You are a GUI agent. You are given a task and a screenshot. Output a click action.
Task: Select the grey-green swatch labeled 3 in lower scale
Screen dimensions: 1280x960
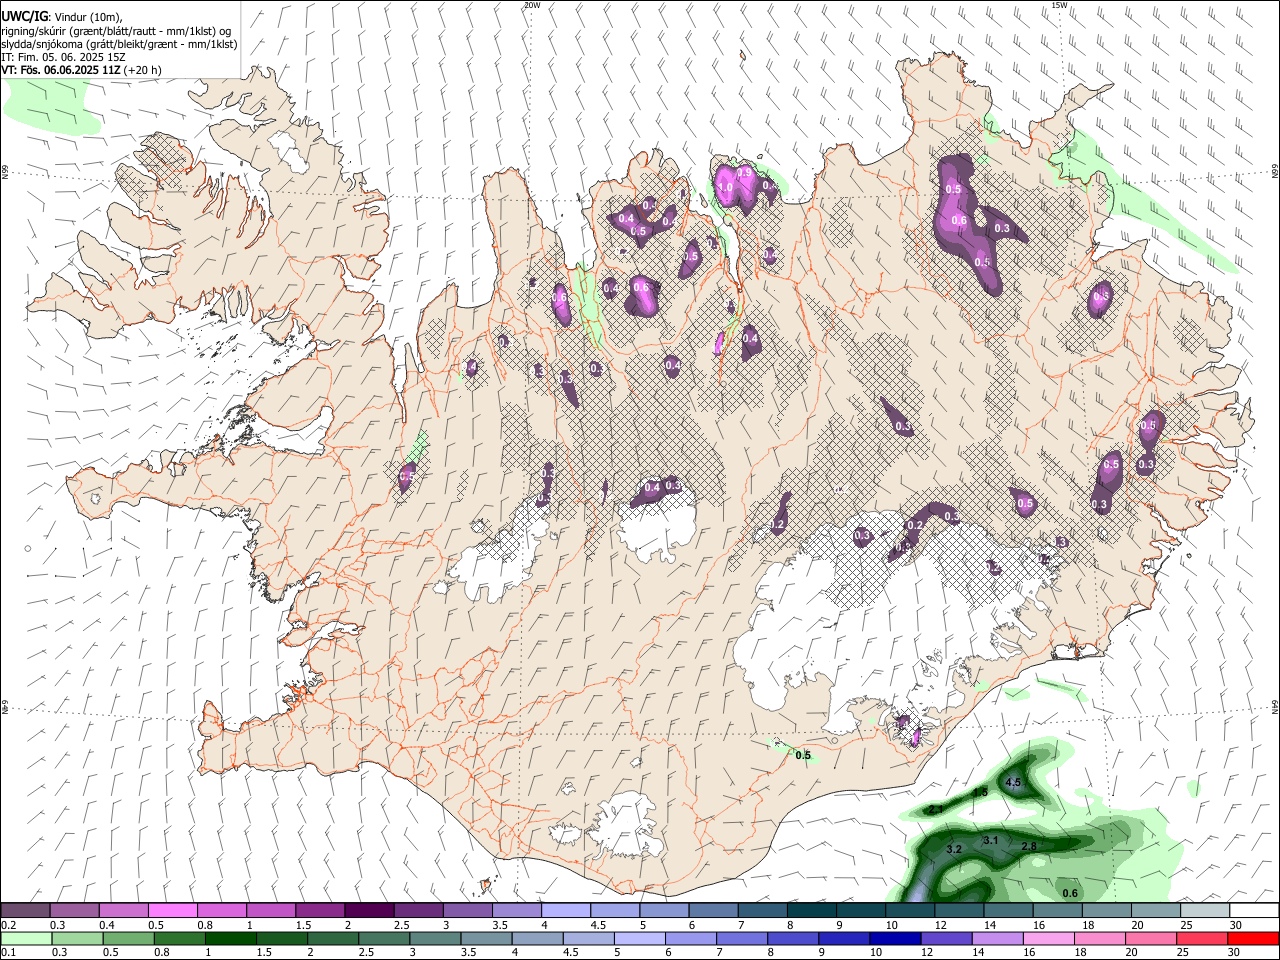(x=434, y=939)
